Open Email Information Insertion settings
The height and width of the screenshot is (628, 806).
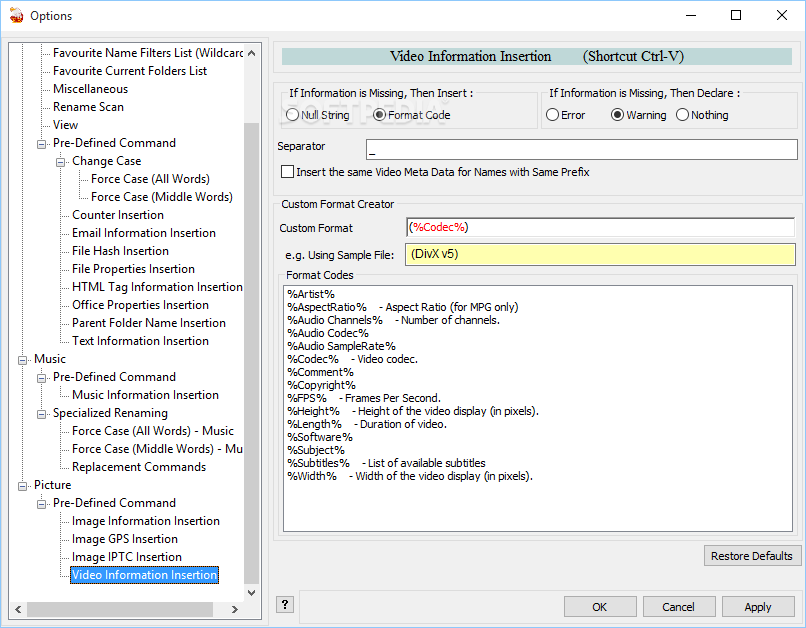point(144,233)
